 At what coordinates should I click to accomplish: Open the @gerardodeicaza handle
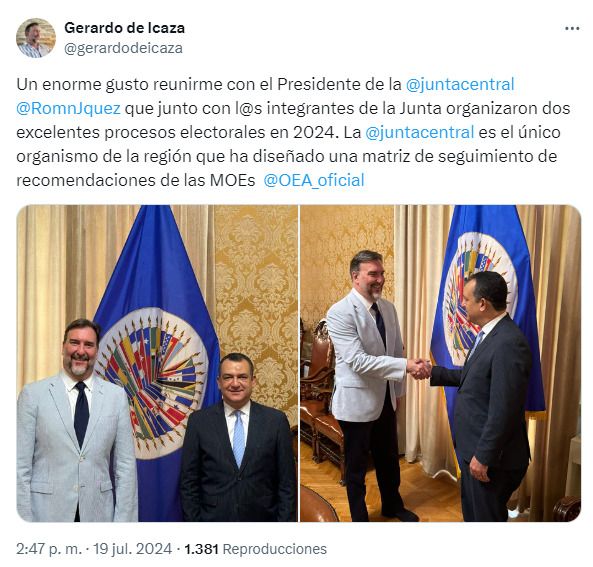coord(123,48)
